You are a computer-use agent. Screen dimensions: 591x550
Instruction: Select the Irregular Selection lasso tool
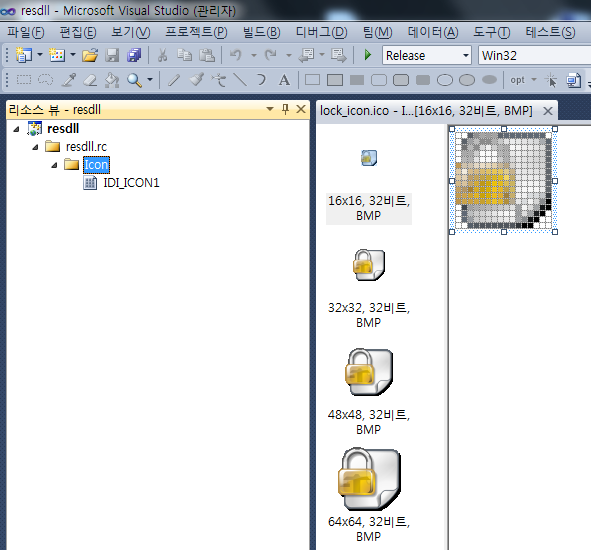(x=46, y=80)
